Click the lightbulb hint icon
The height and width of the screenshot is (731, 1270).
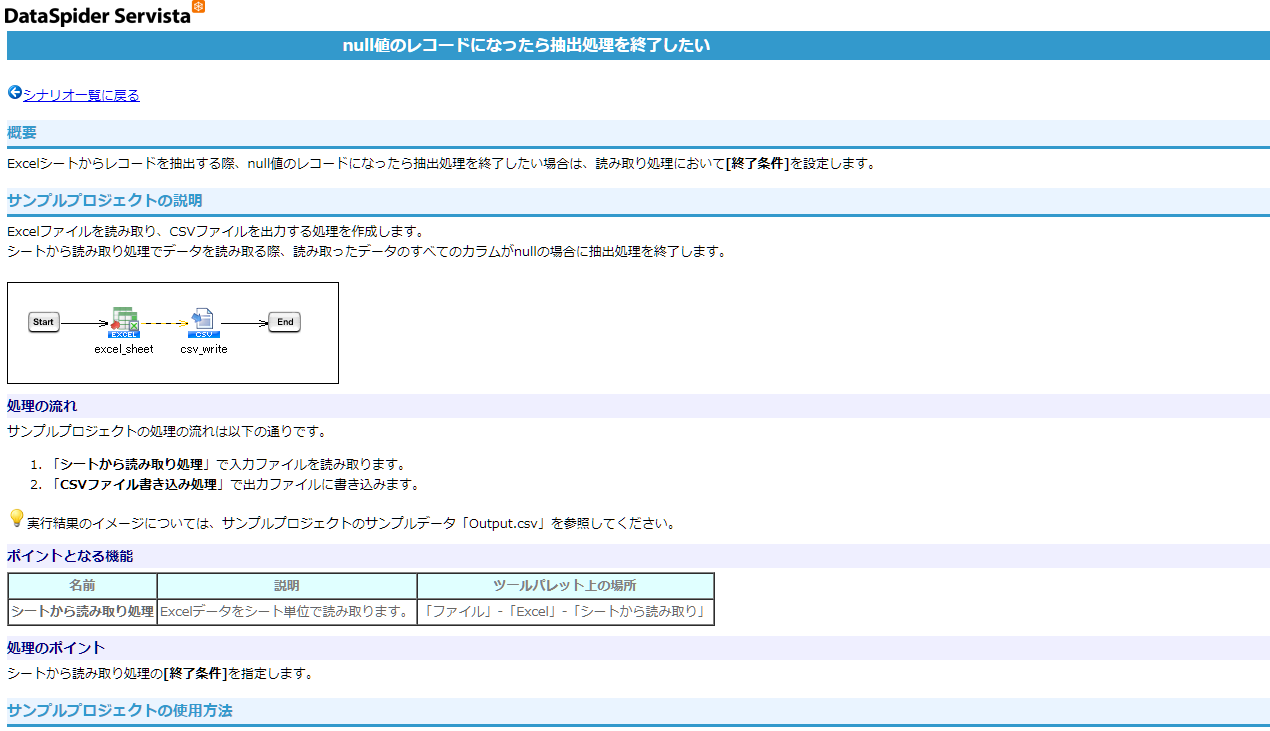(16, 518)
